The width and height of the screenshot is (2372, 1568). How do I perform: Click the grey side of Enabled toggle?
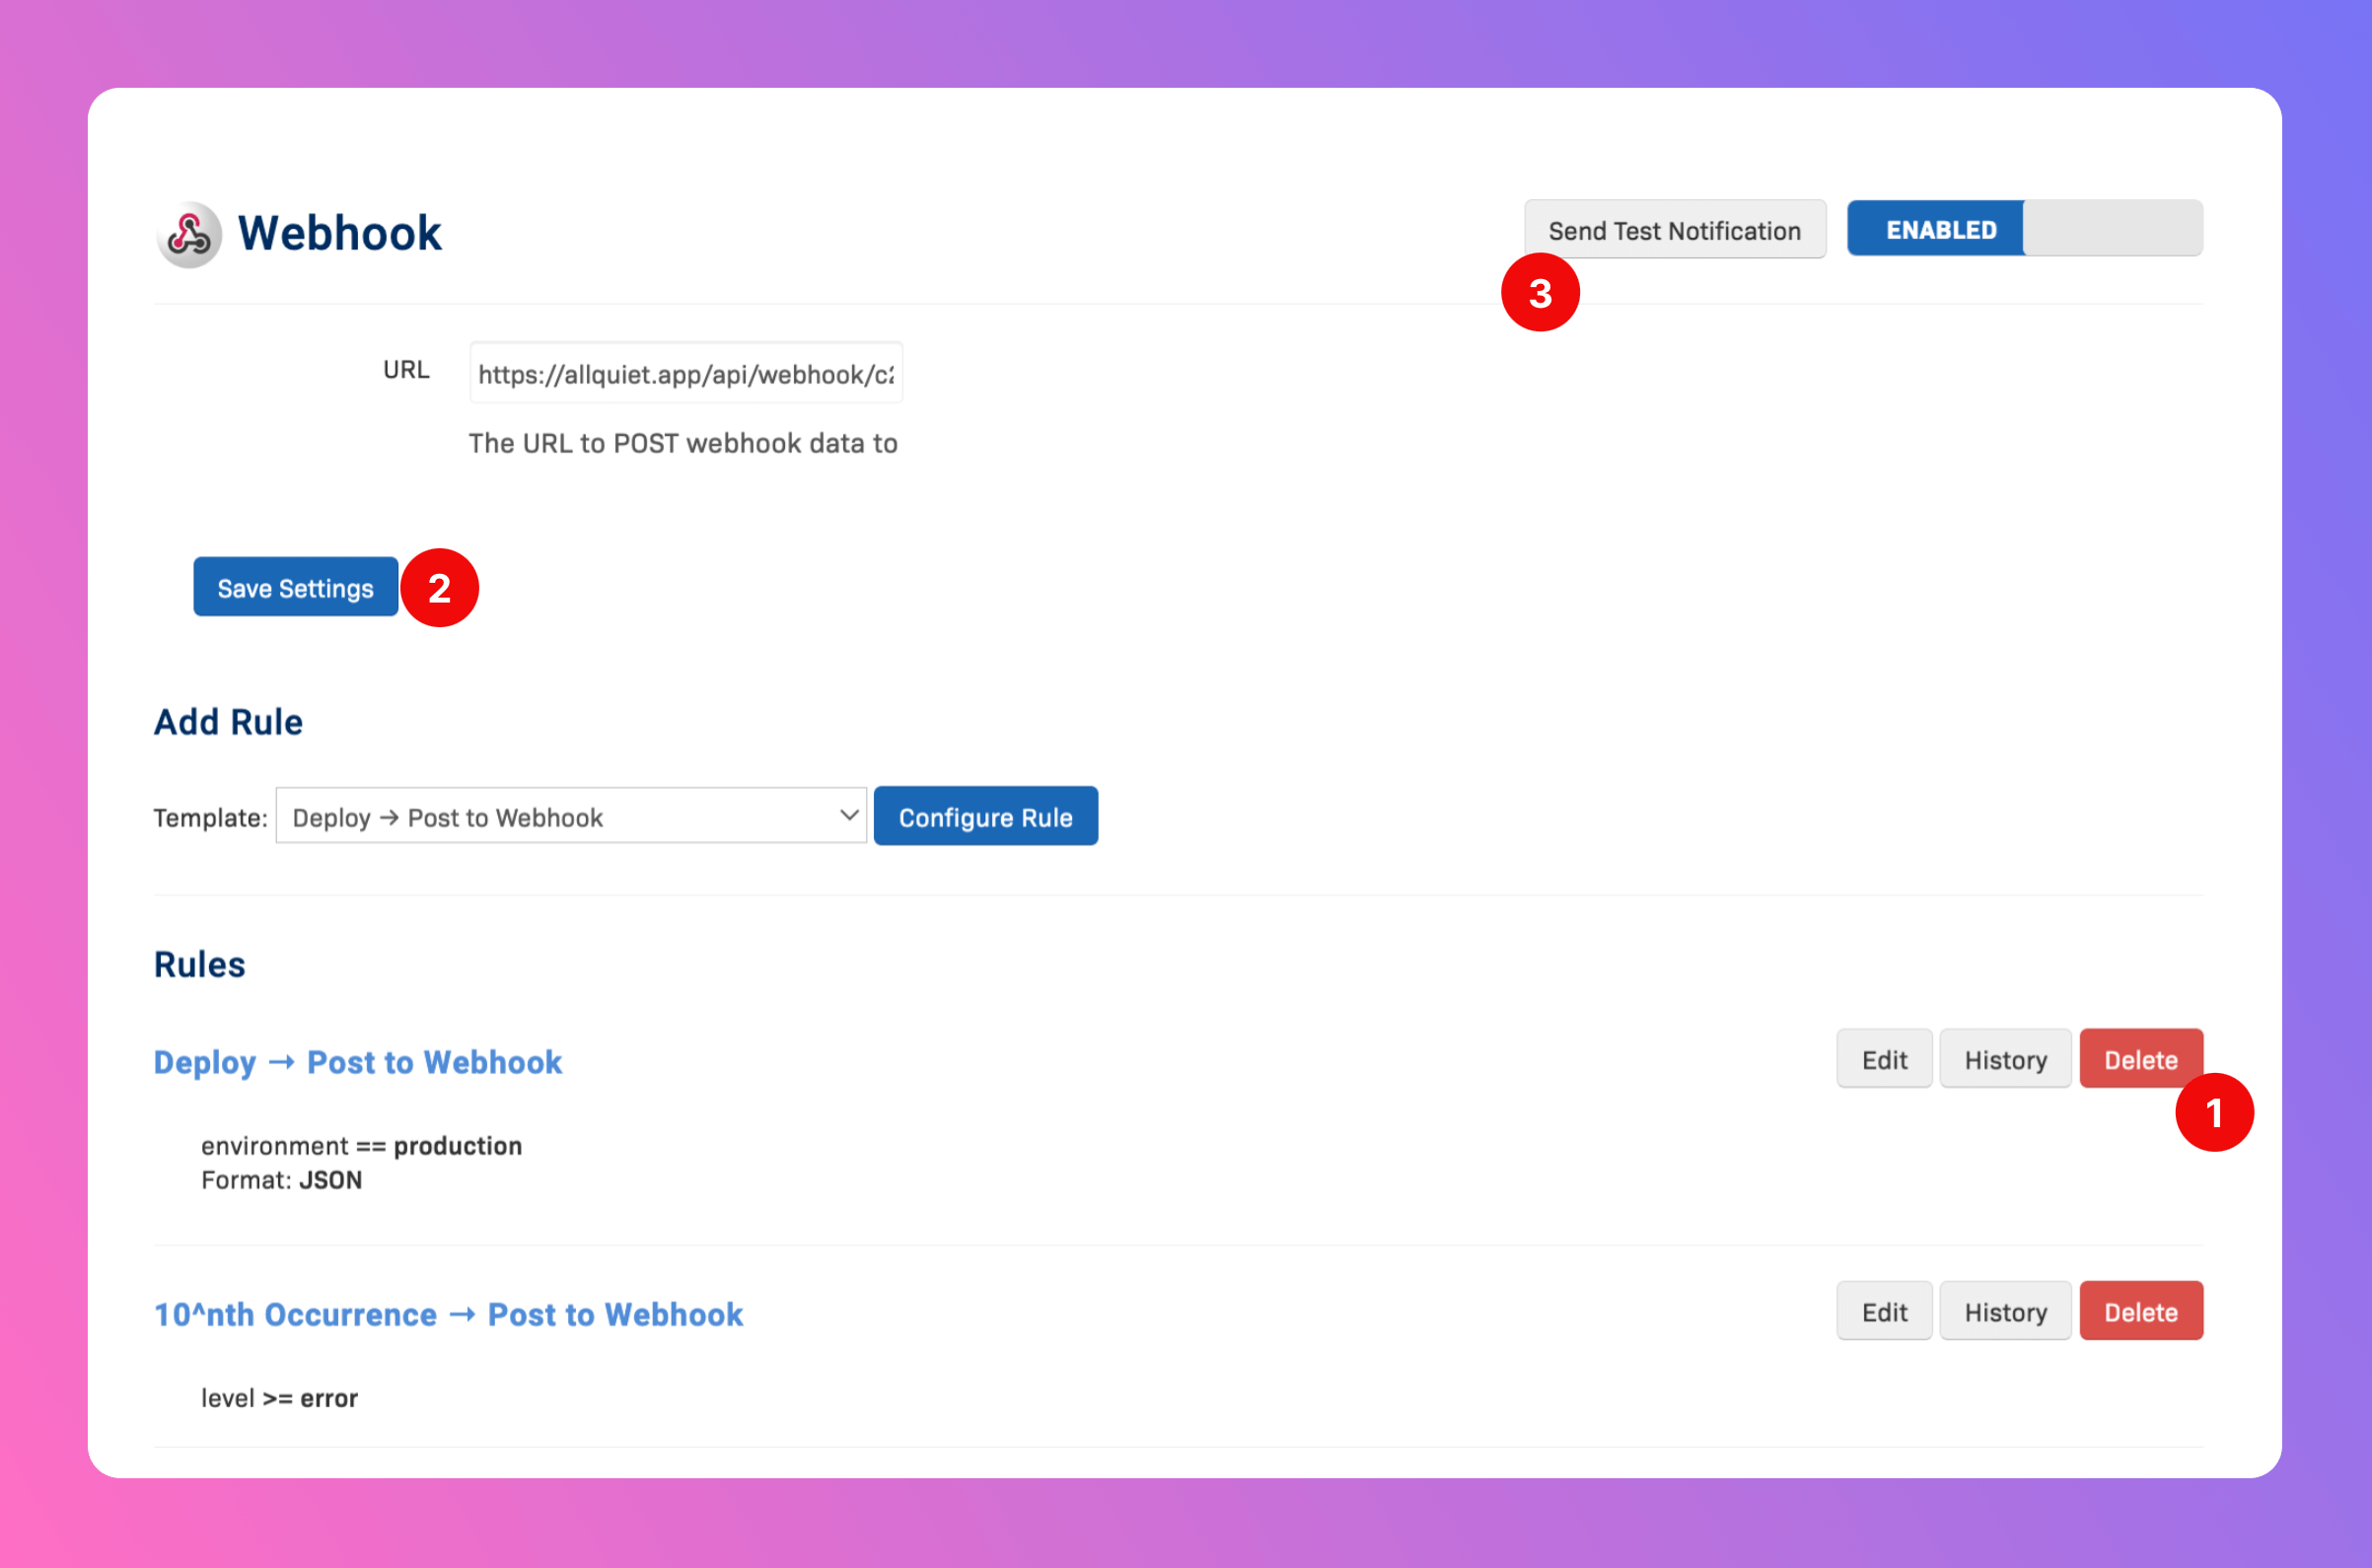(x=2112, y=229)
